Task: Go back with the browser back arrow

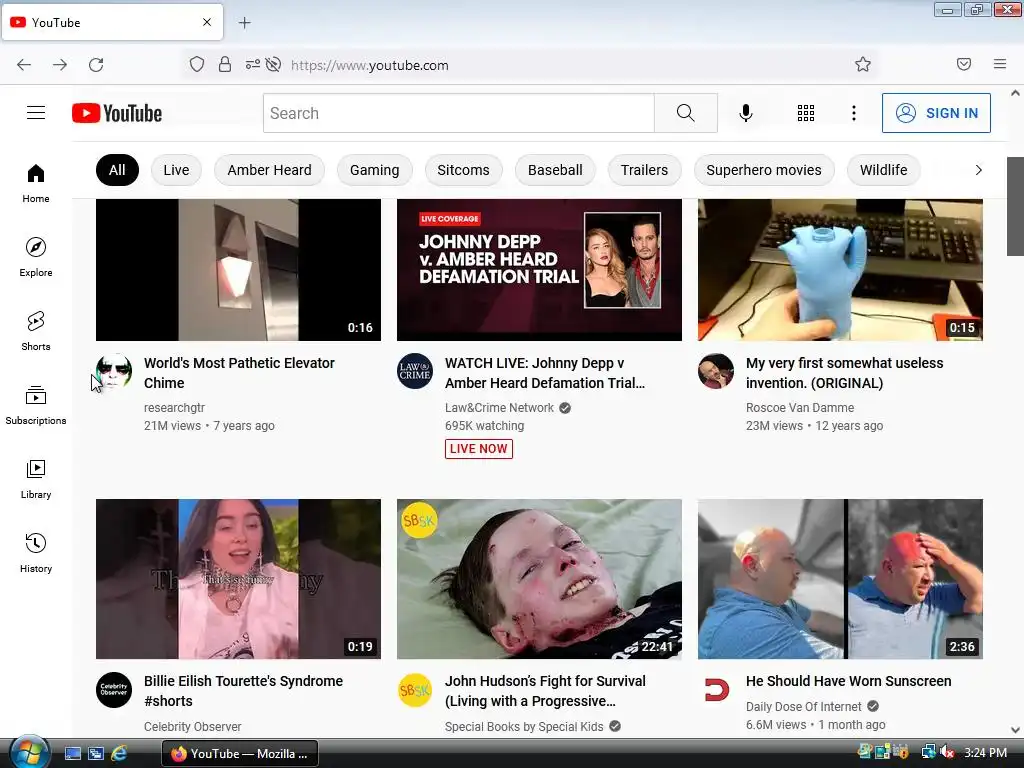Action: (x=24, y=65)
